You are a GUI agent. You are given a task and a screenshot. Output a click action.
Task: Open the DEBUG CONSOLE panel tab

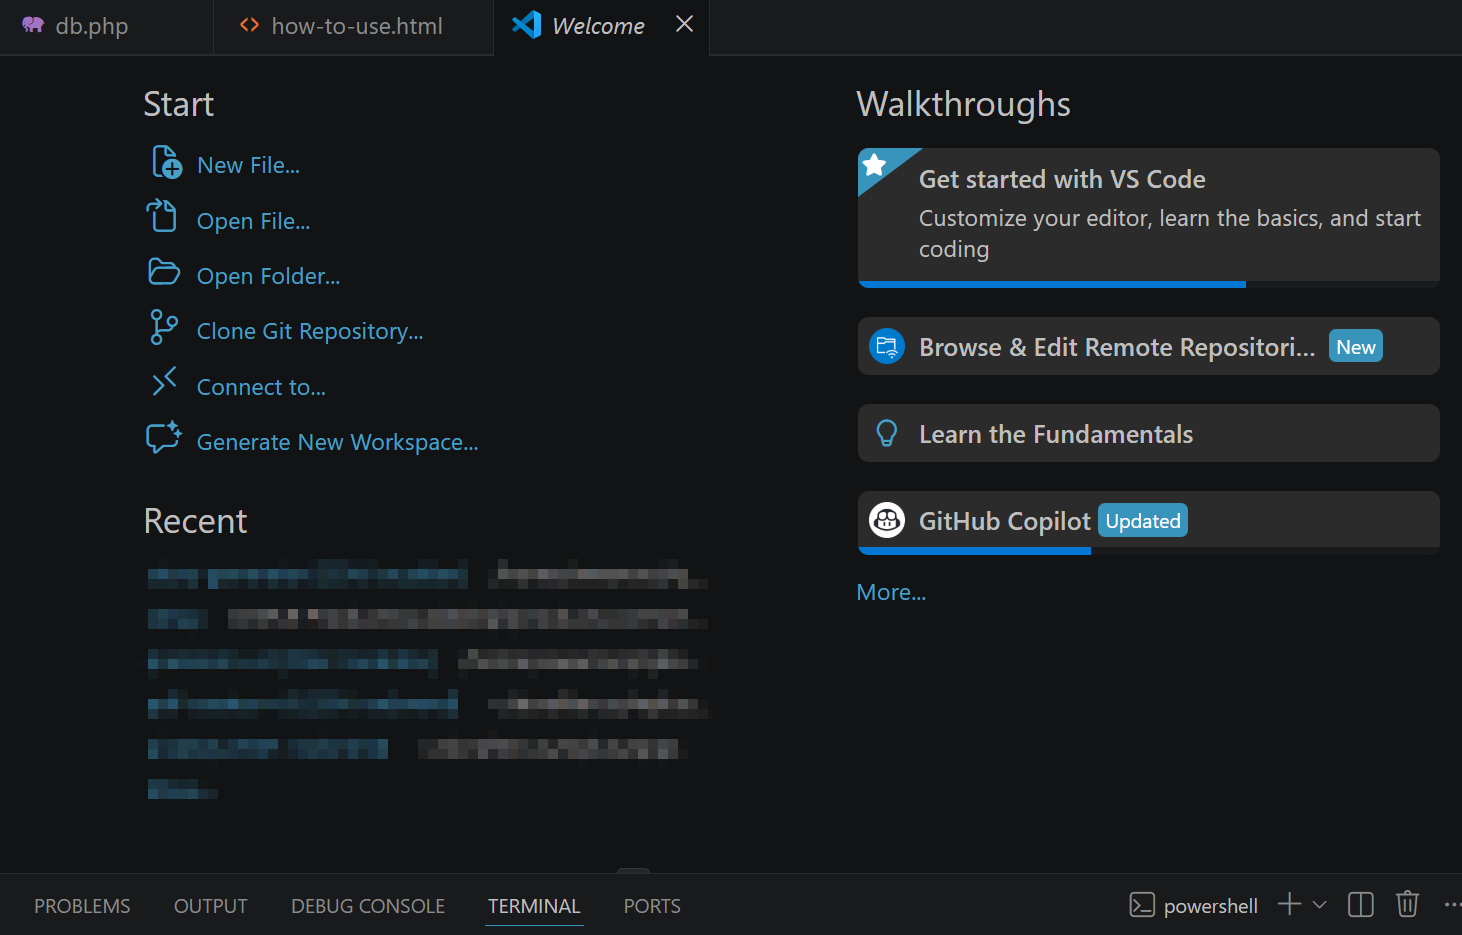click(368, 906)
